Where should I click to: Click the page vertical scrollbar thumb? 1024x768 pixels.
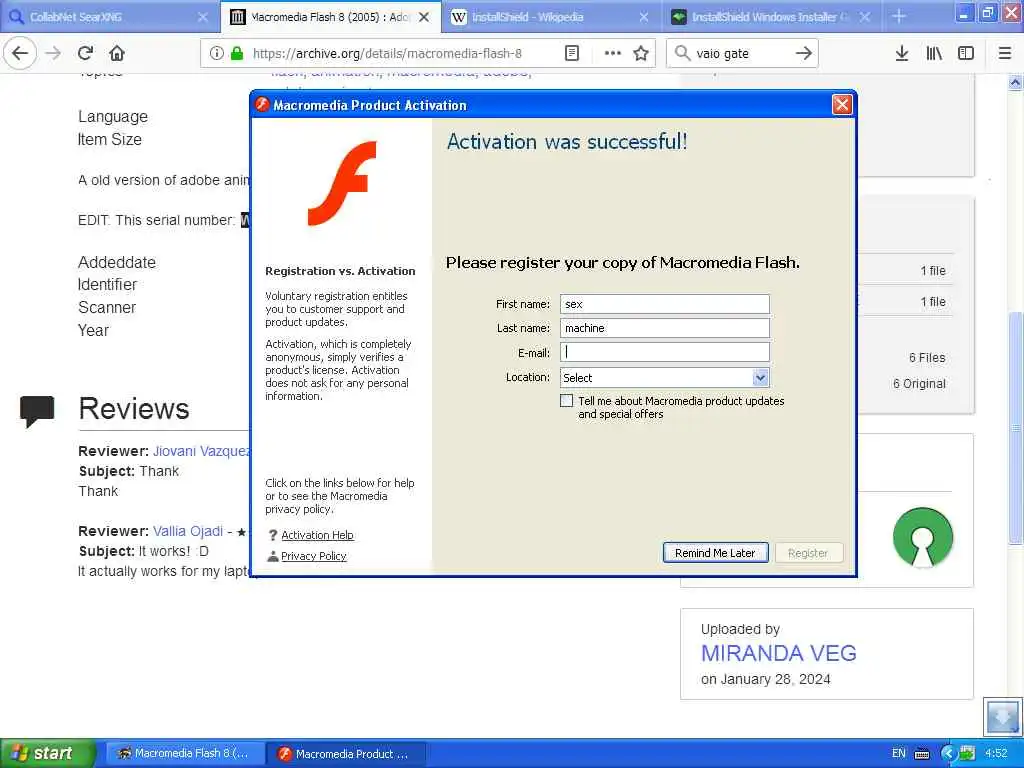pyautogui.click(x=1015, y=428)
